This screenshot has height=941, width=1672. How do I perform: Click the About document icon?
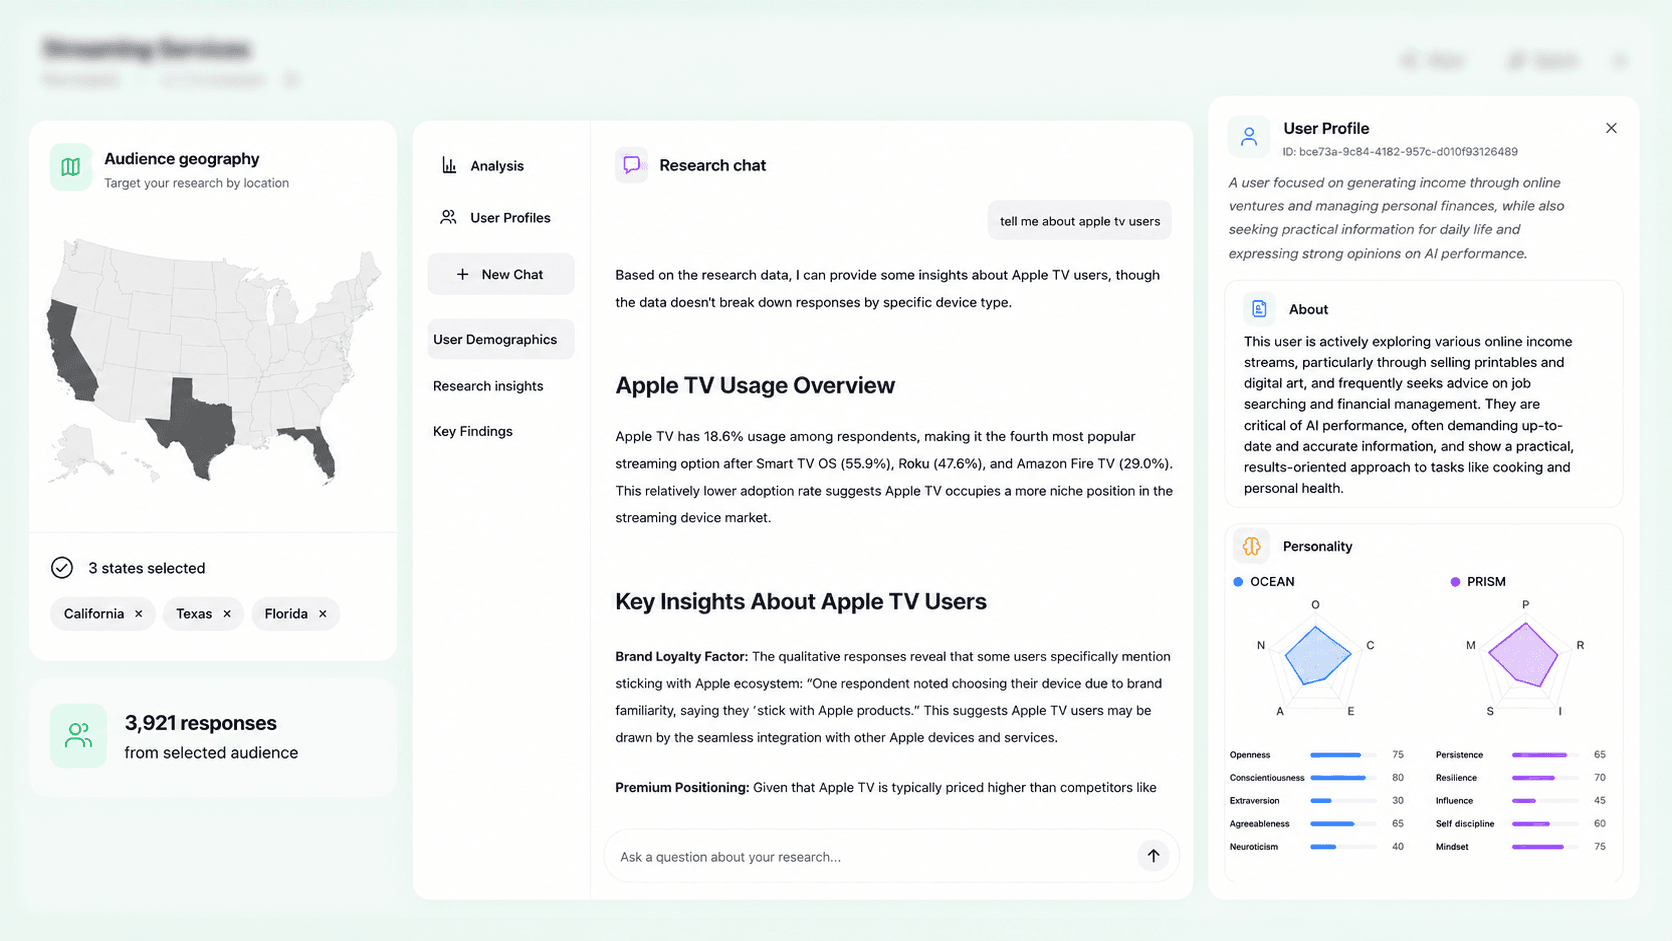(x=1259, y=309)
